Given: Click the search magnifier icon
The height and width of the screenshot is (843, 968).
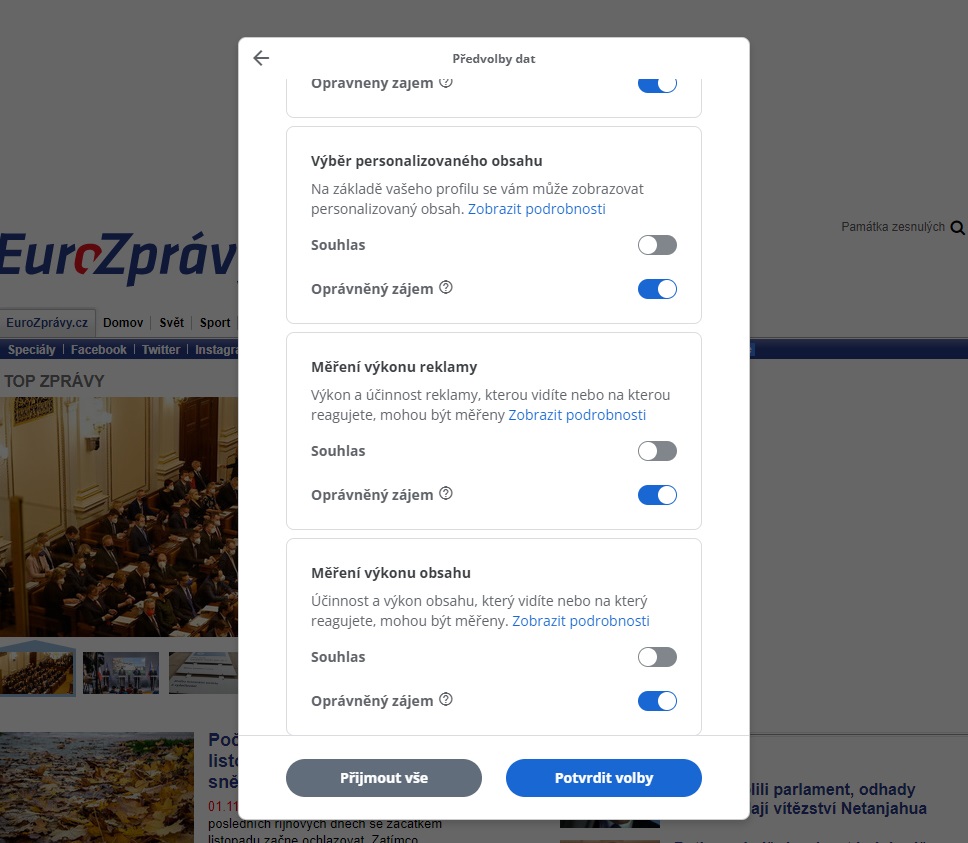Looking at the screenshot, I should 958,228.
